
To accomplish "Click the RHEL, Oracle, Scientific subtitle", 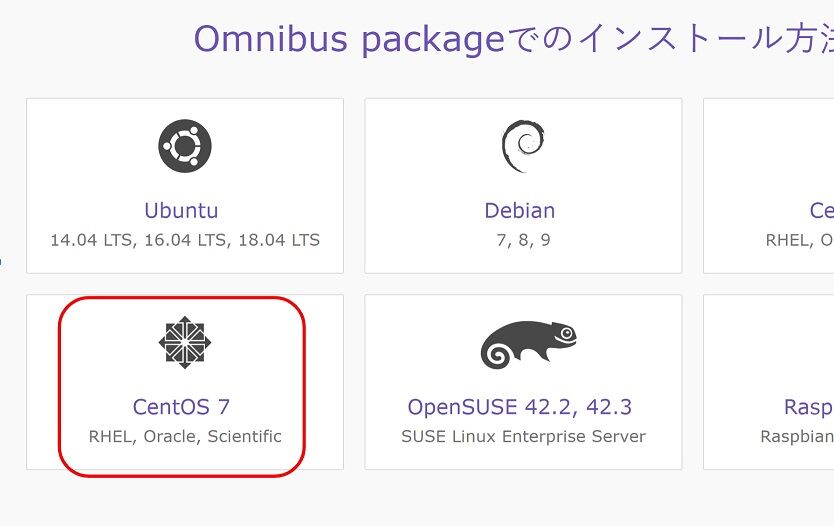I will [x=185, y=436].
